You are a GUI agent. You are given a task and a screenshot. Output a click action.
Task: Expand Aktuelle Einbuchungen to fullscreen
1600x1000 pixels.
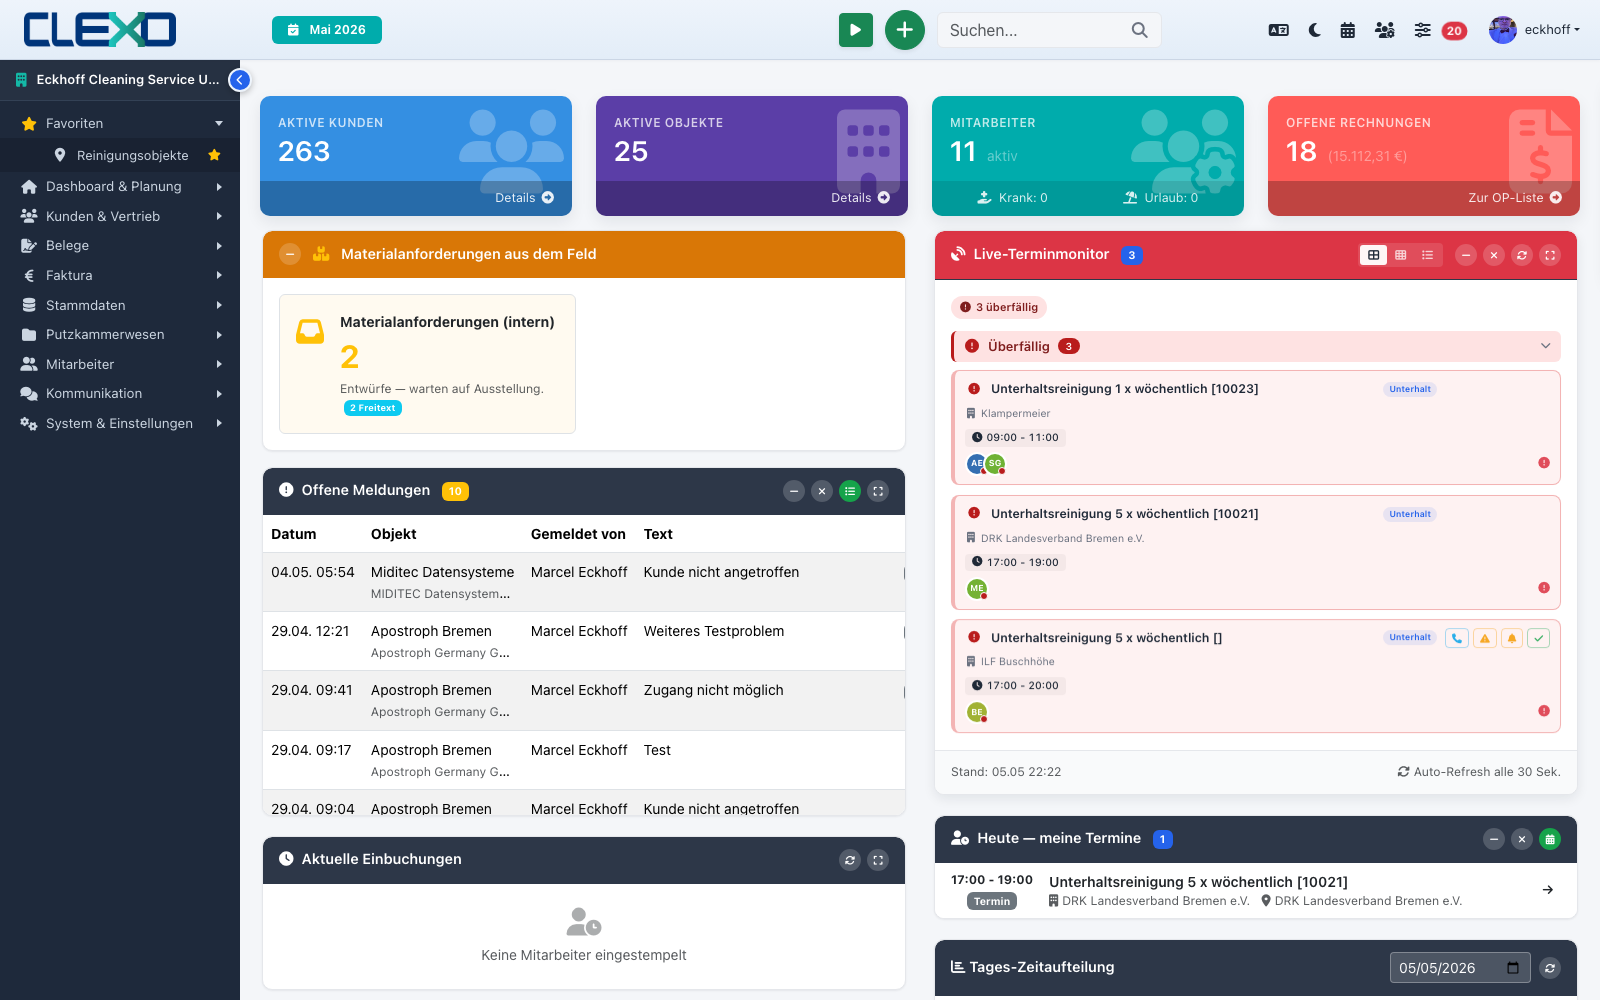(x=878, y=860)
